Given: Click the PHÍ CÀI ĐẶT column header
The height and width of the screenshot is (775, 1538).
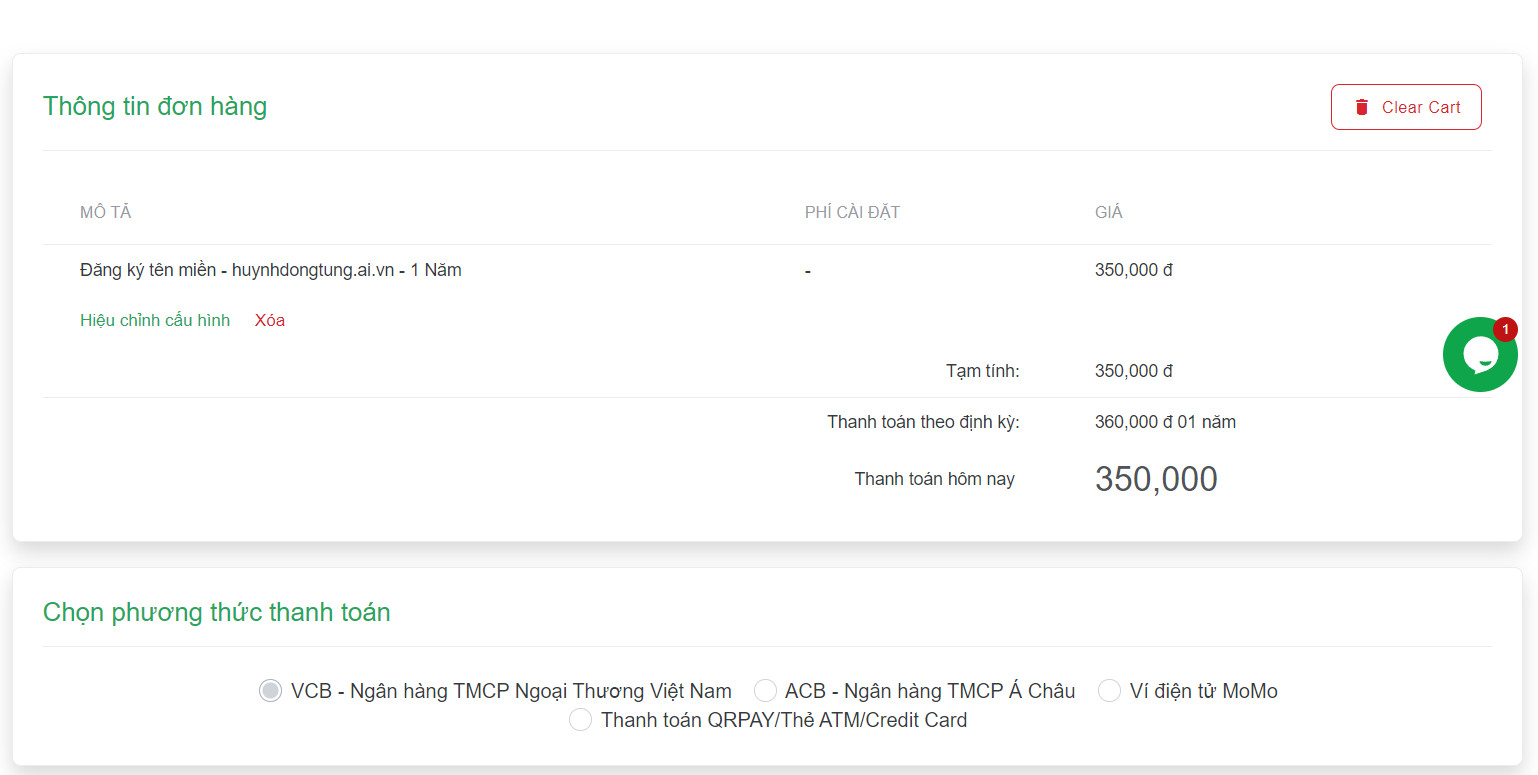Looking at the screenshot, I should 852,212.
